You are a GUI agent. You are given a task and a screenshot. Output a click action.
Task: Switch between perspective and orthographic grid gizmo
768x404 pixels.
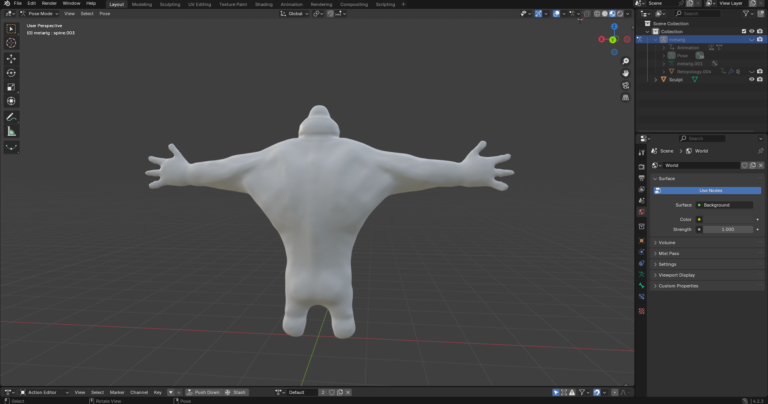(625, 97)
